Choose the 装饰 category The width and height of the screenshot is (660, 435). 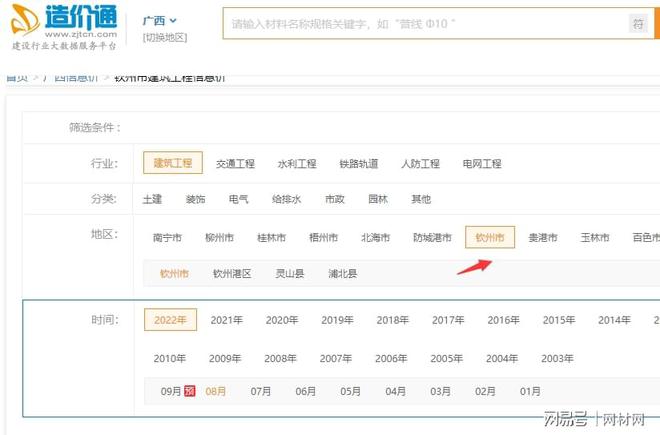(195, 199)
